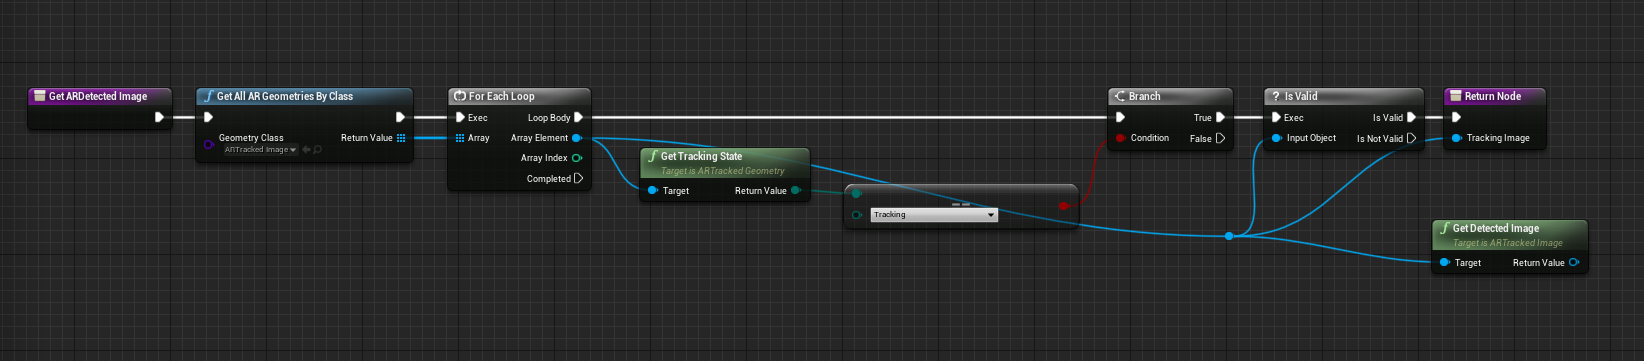This screenshot has height=361, width=1644.
Task: Click the Array Index output pin
Action: [x=577, y=158]
